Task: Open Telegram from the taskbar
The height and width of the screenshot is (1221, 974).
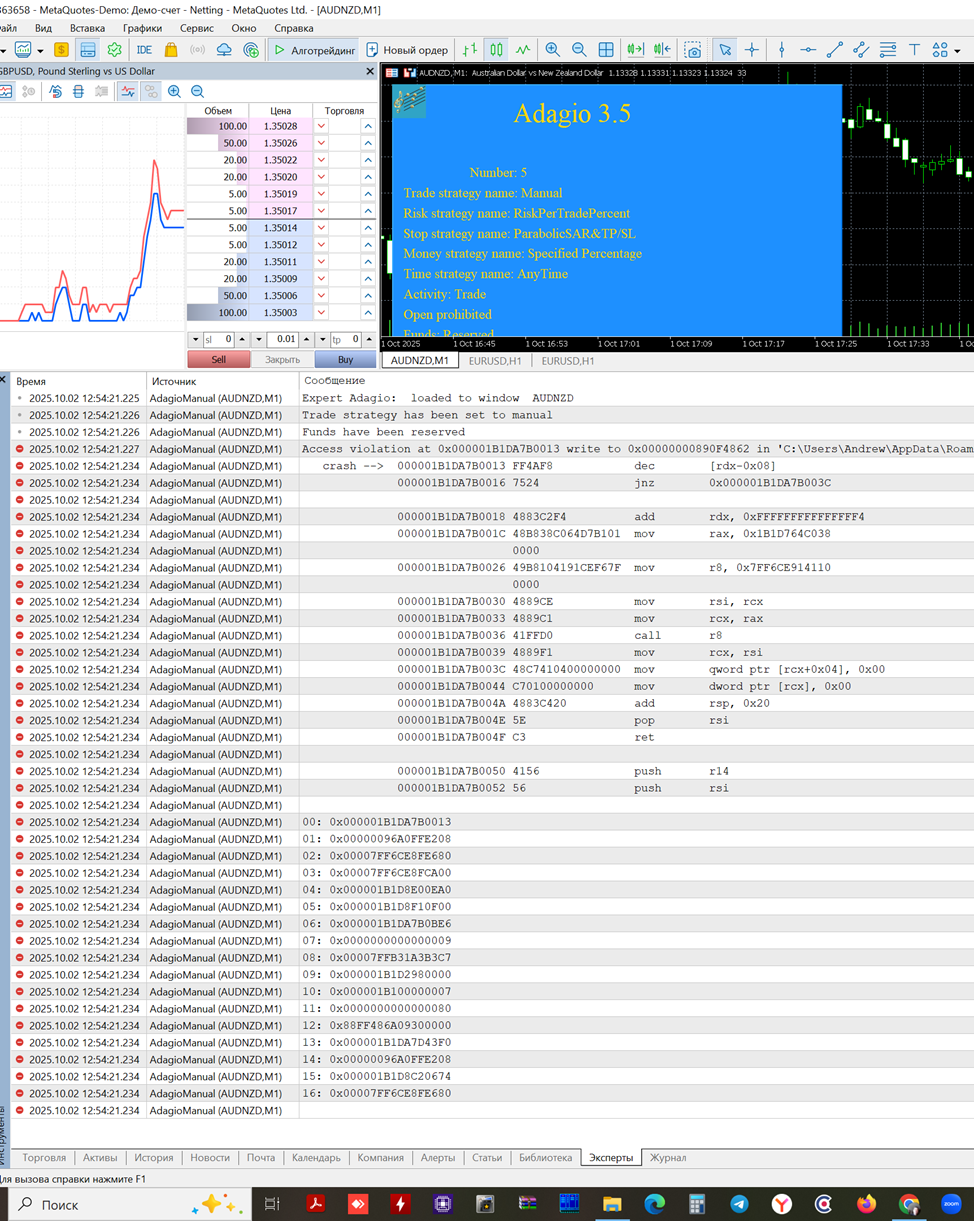Action: click(x=739, y=1204)
